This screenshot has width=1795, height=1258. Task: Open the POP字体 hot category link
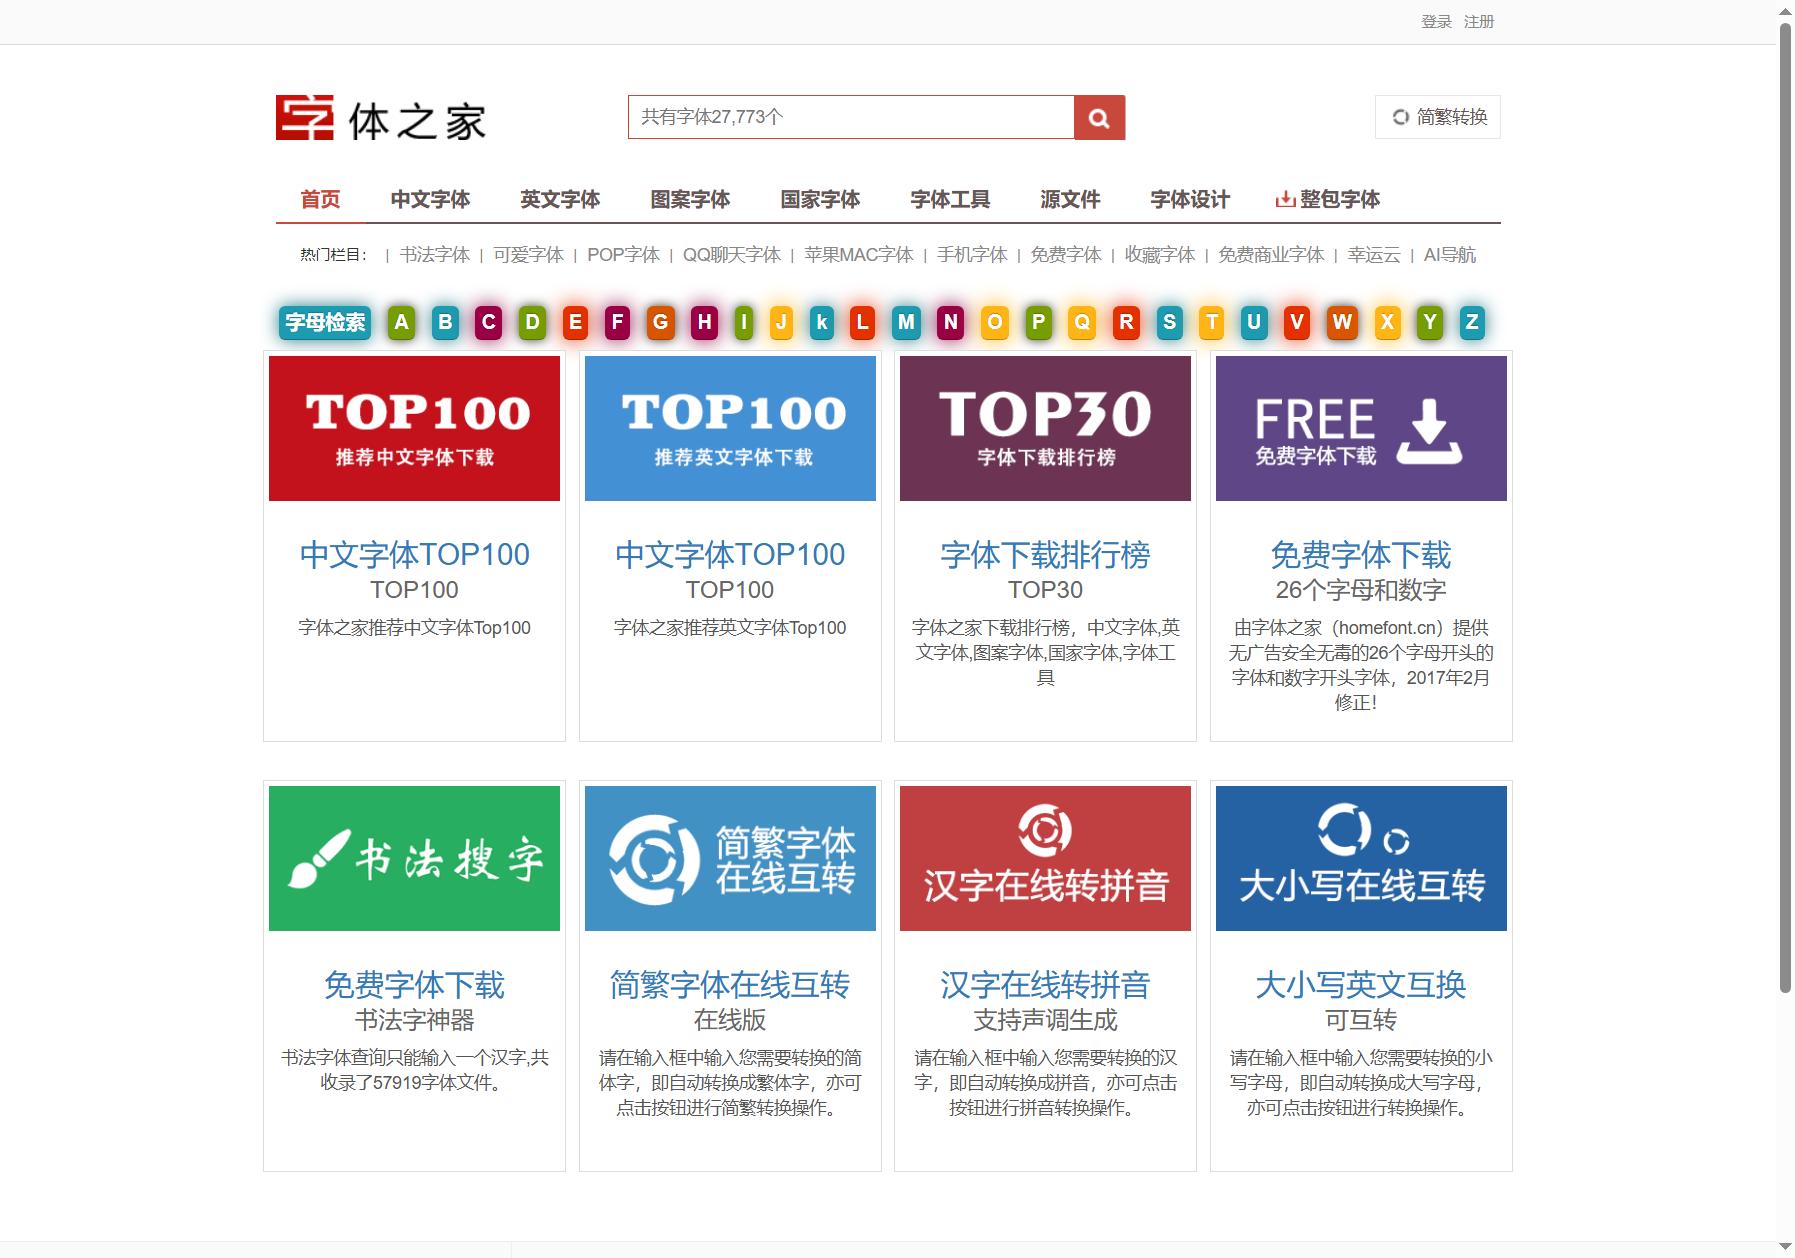click(x=623, y=255)
